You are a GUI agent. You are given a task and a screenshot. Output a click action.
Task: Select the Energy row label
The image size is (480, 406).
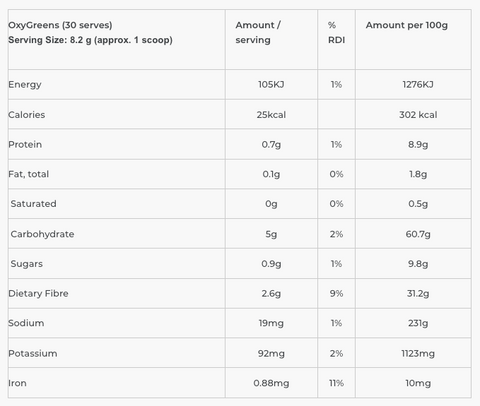(25, 85)
